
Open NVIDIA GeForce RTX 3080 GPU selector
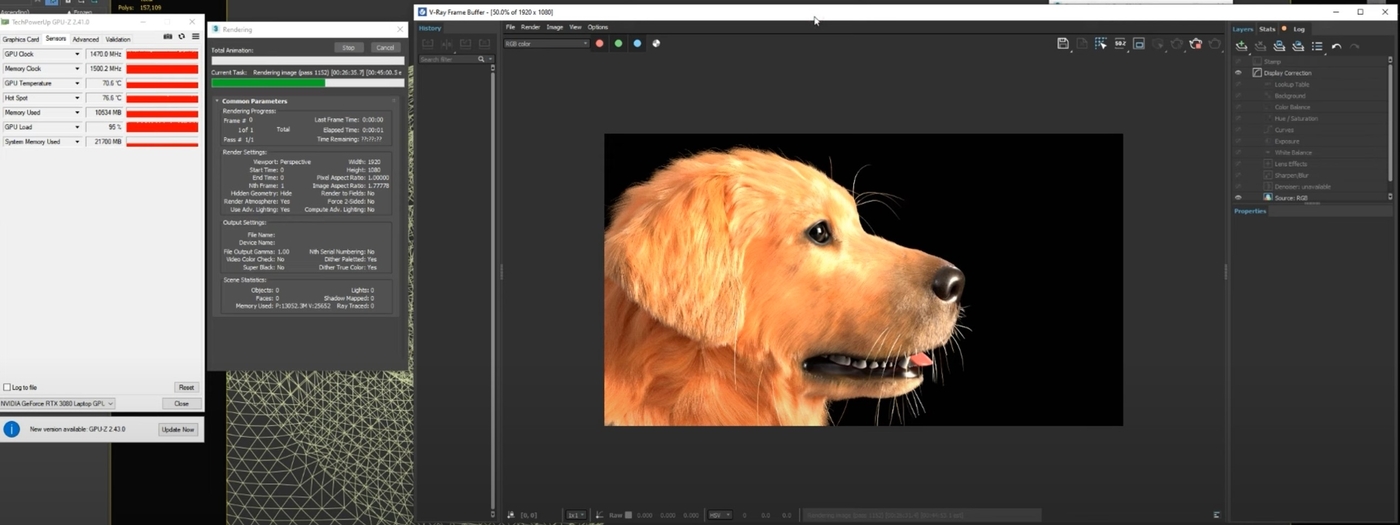tap(57, 403)
